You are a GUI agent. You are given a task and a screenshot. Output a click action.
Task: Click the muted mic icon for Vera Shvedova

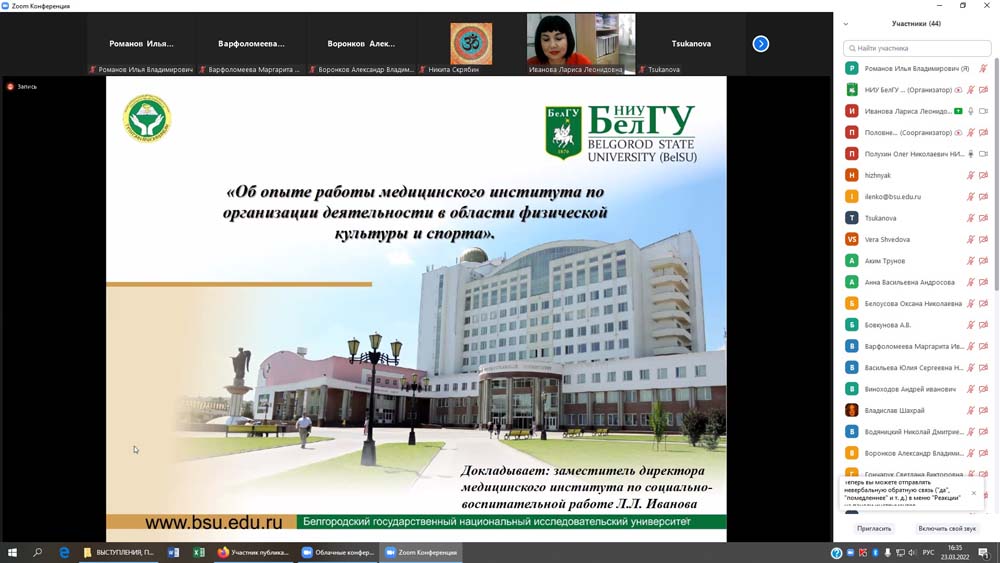970,239
